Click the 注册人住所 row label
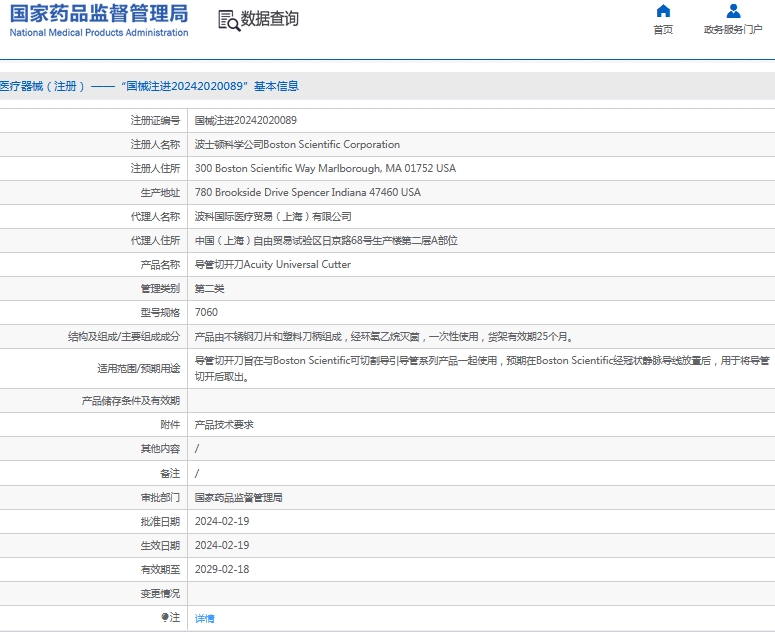 click(155, 168)
